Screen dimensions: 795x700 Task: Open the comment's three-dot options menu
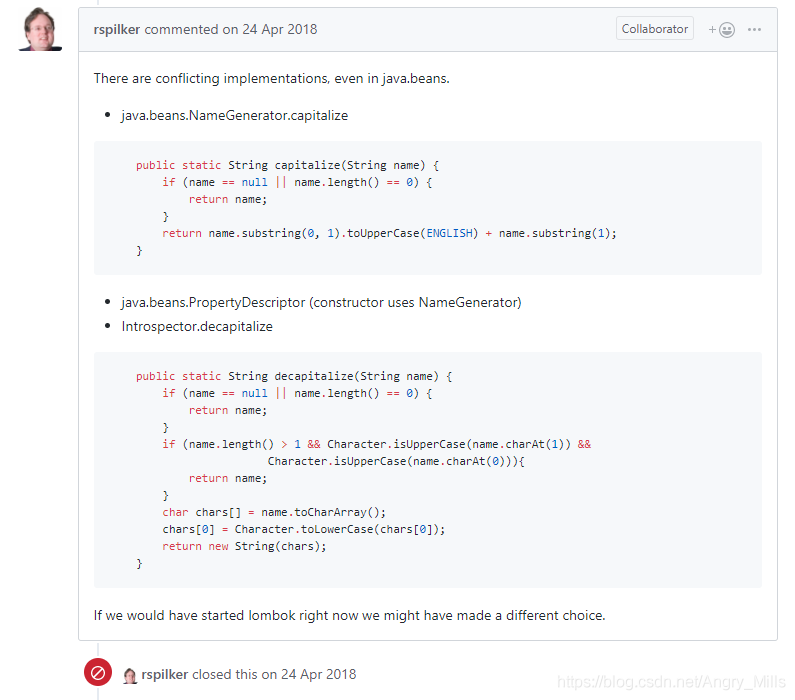pyautogui.click(x=754, y=29)
